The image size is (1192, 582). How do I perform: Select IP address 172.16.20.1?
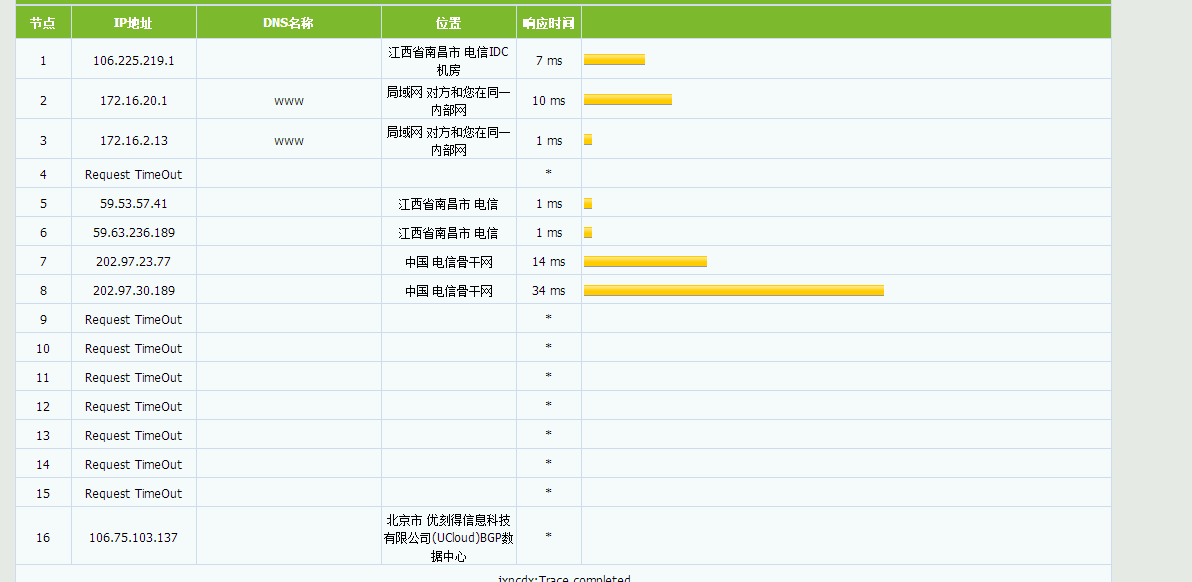pos(134,100)
